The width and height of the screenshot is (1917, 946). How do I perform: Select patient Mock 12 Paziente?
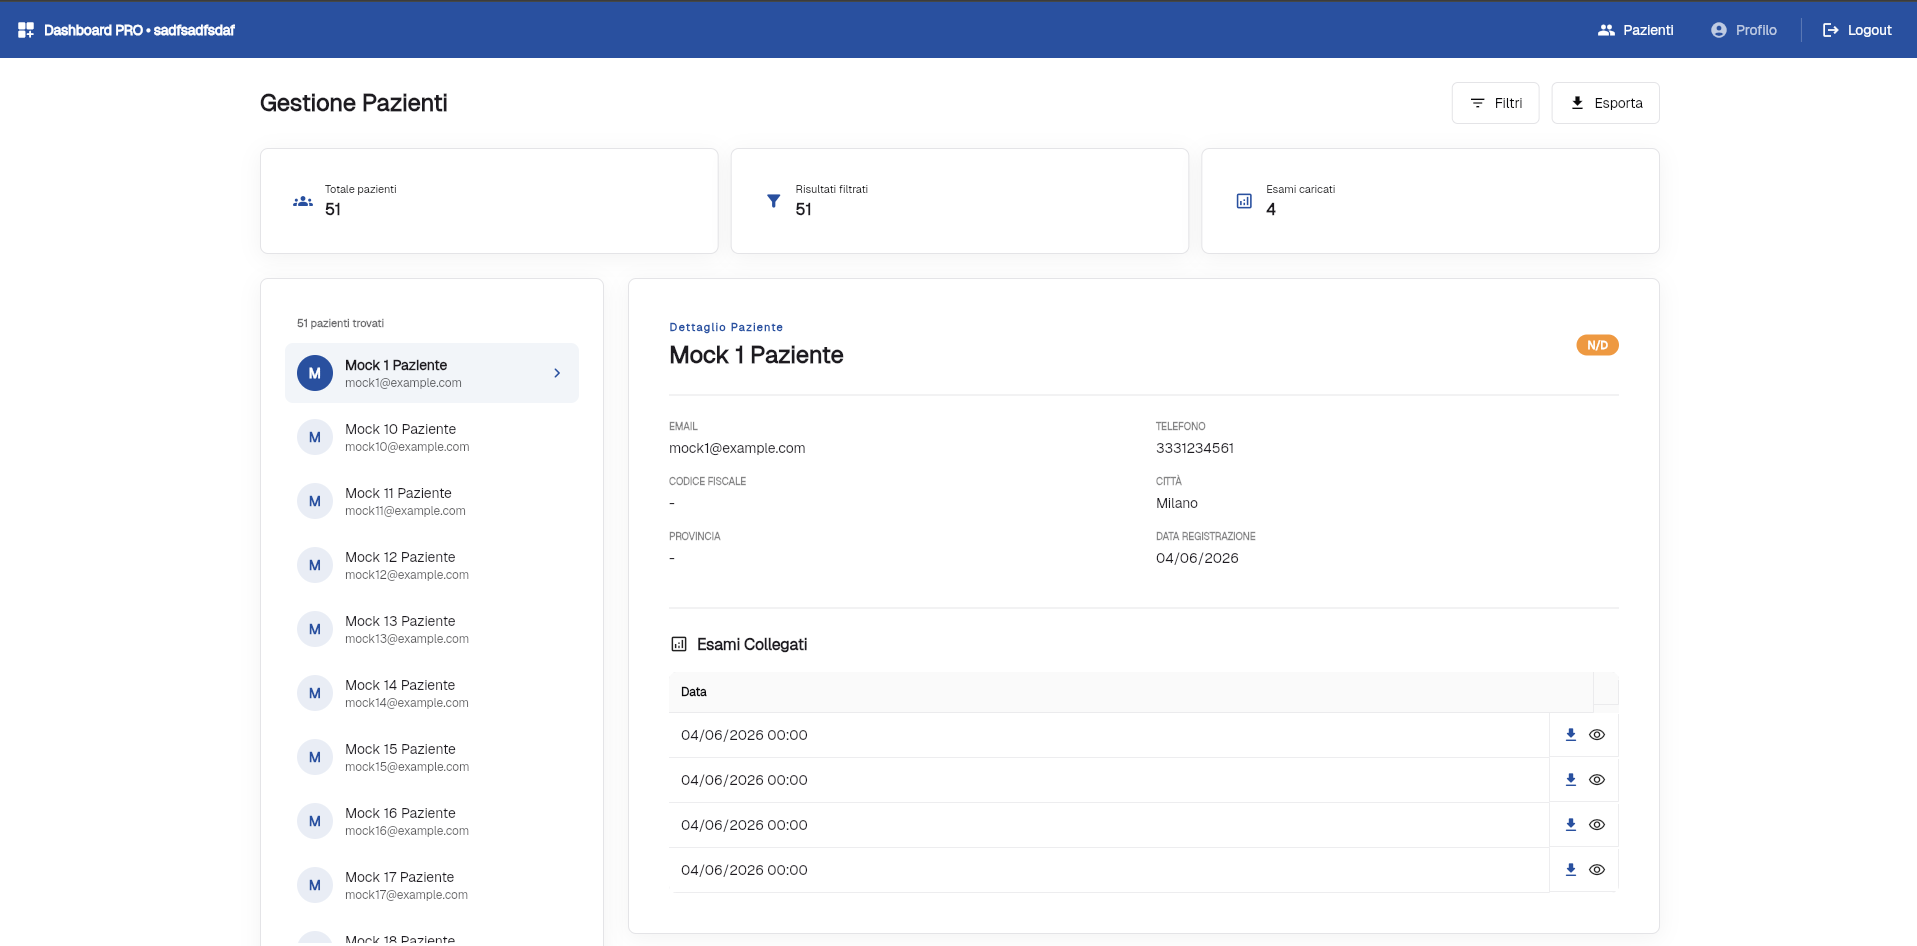tap(432, 565)
